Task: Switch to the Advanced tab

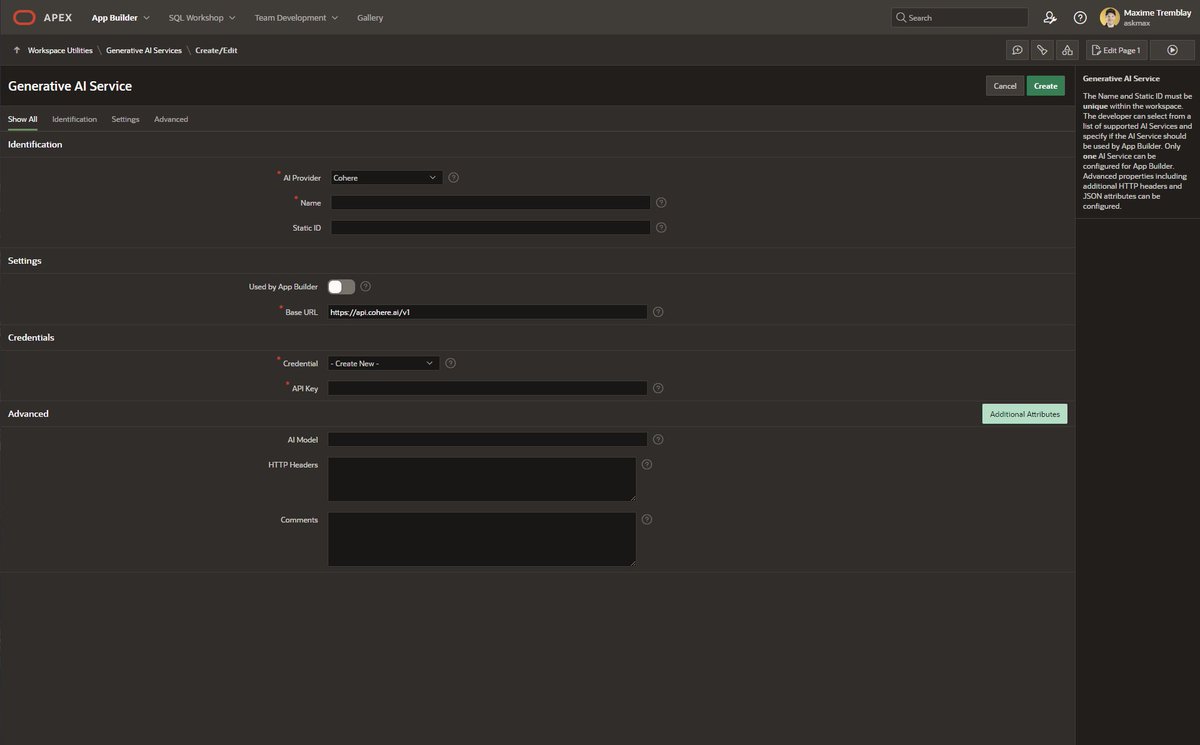Action: coord(171,119)
